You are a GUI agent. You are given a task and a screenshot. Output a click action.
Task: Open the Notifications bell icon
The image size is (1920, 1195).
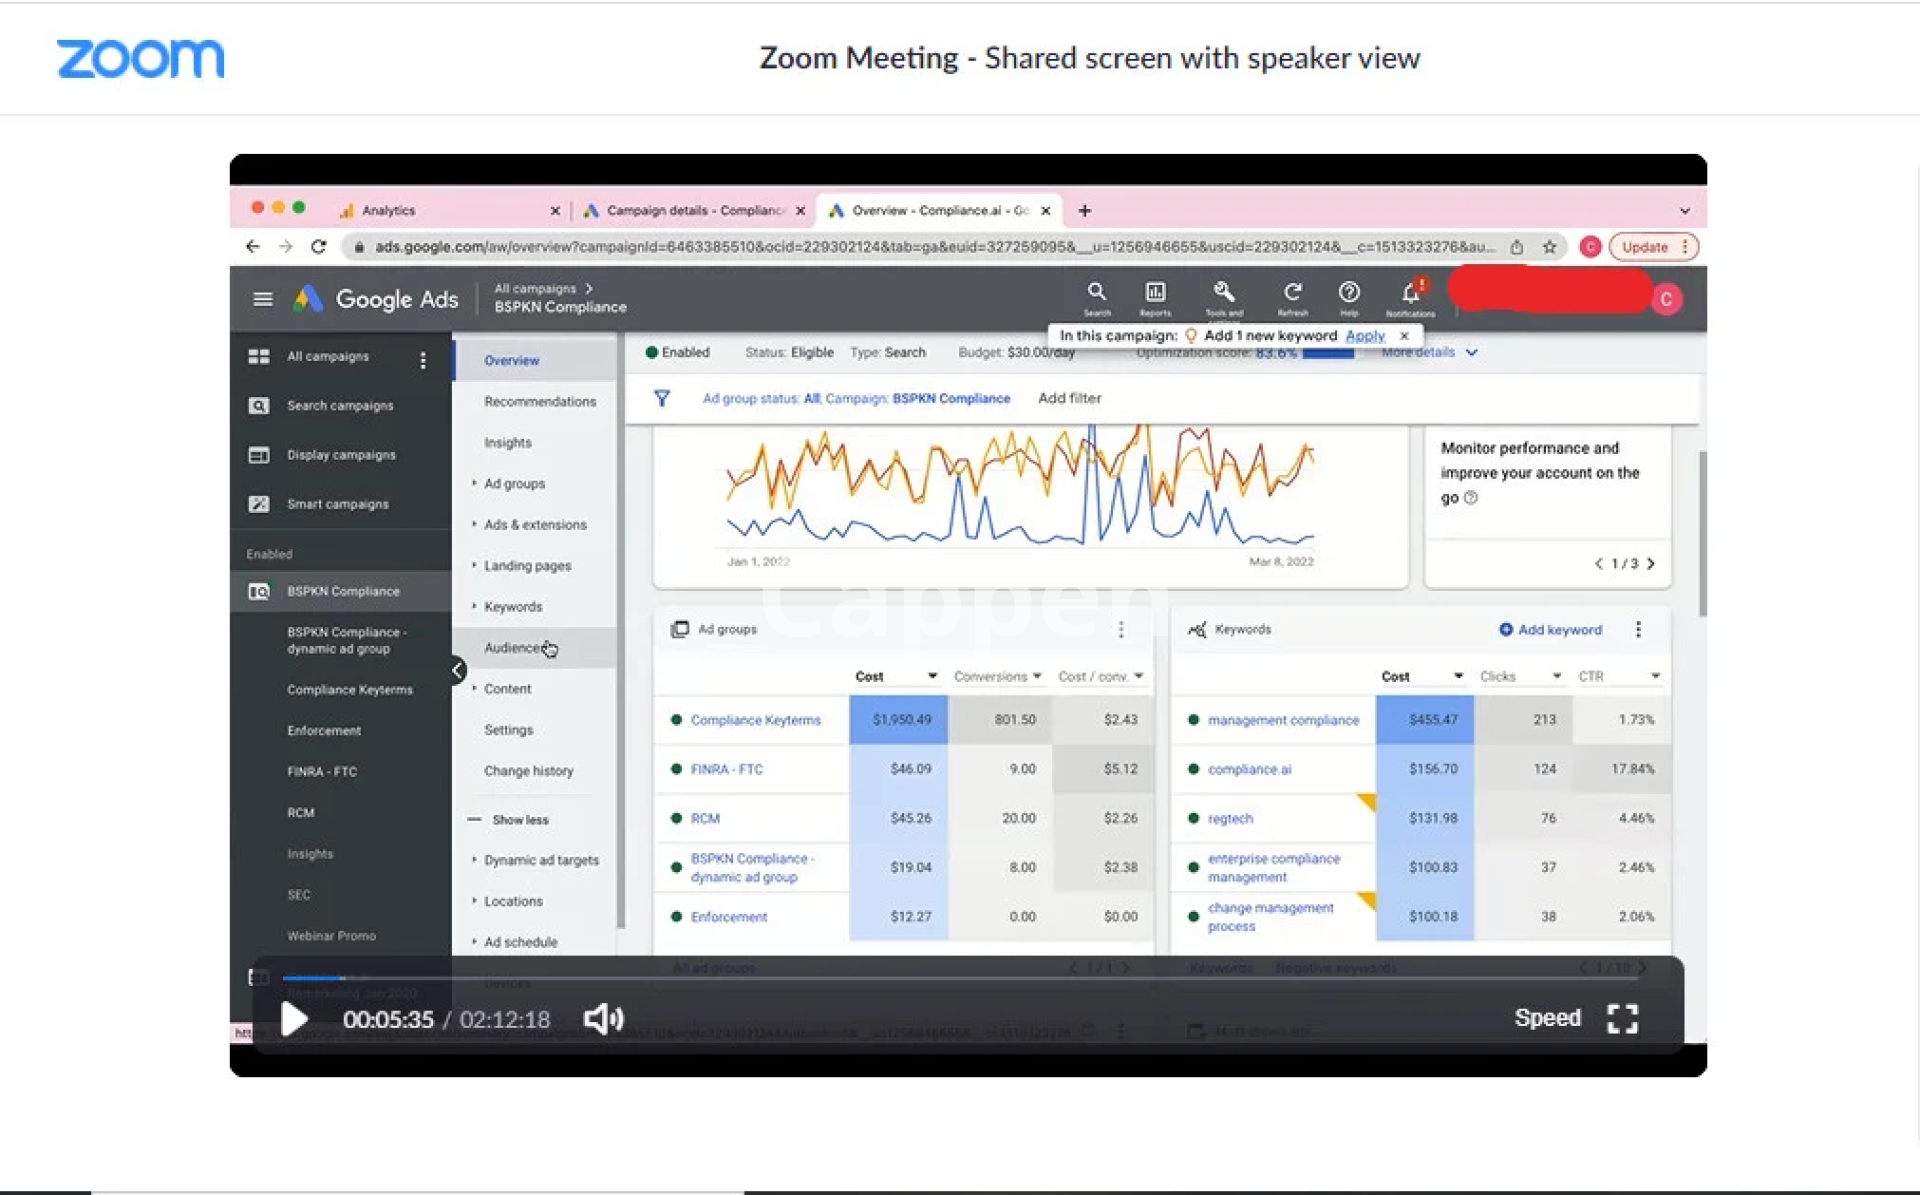pos(1410,293)
